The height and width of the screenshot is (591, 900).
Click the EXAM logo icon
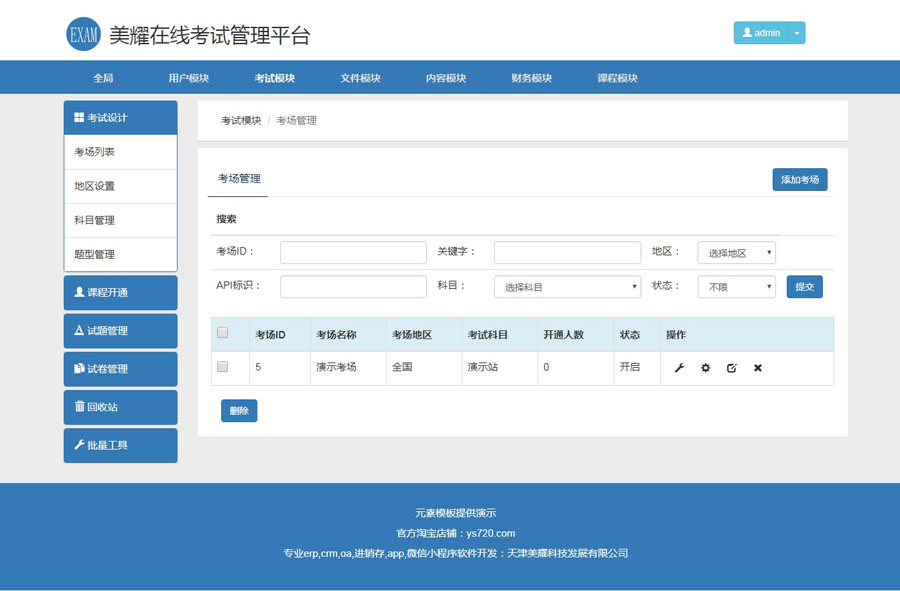click(83, 34)
